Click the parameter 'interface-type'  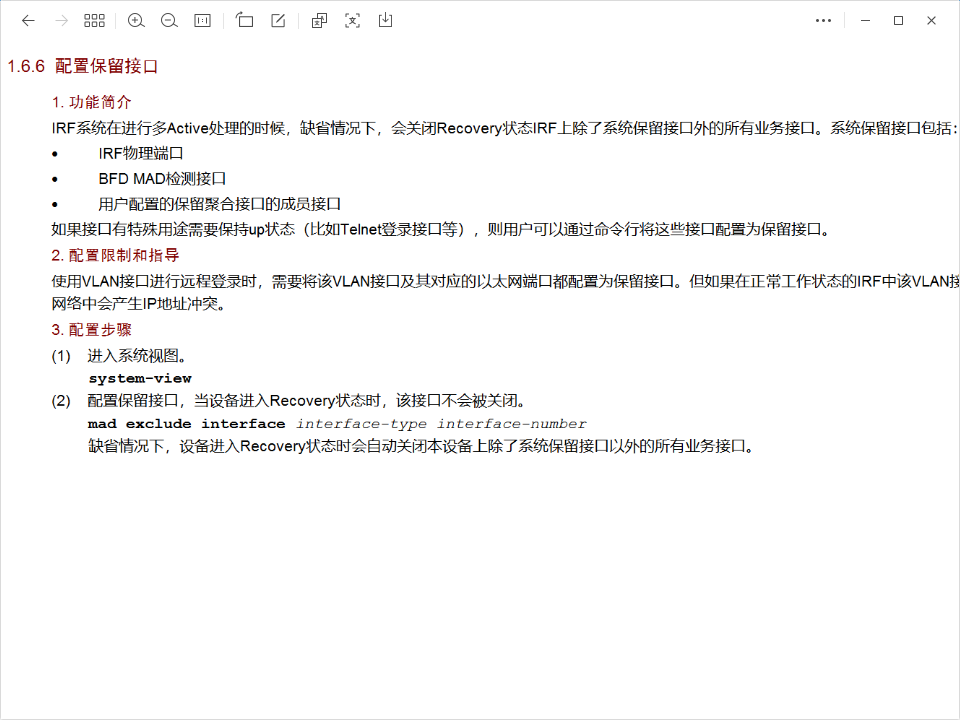click(x=361, y=424)
